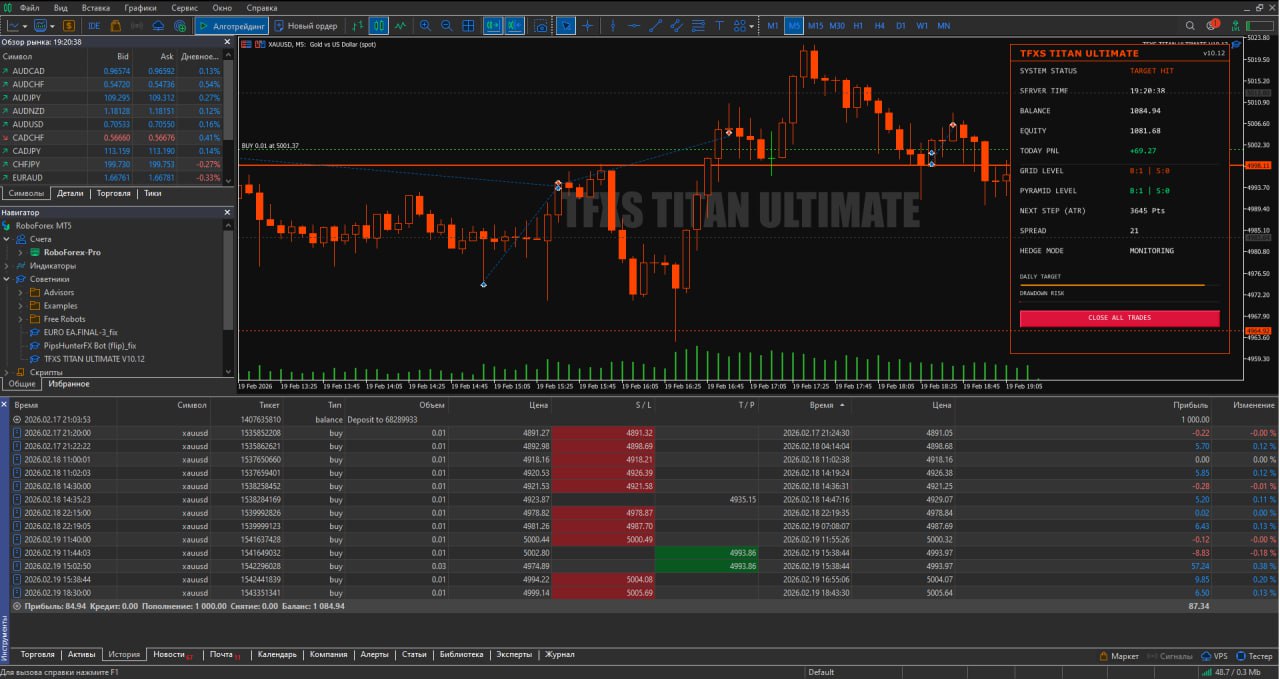Toggle the Algo Trading button
Viewport: 1280px width, 679px height.
click(x=231, y=26)
